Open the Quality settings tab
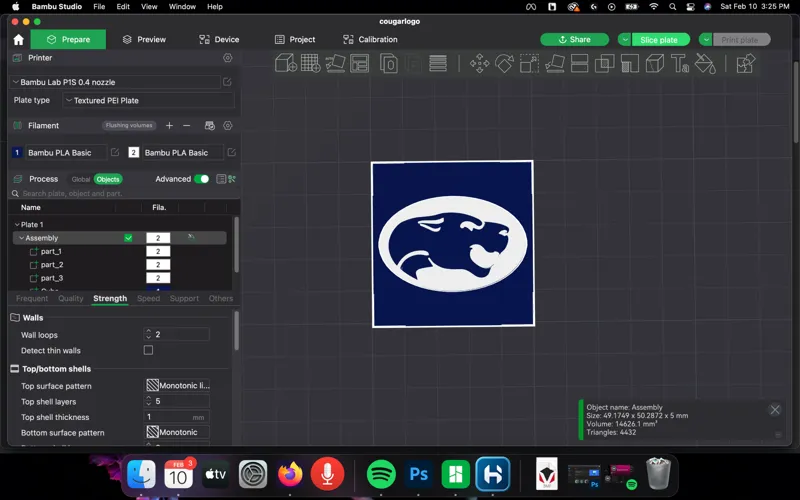This screenshot has height=500, width=800. [70, 298]
